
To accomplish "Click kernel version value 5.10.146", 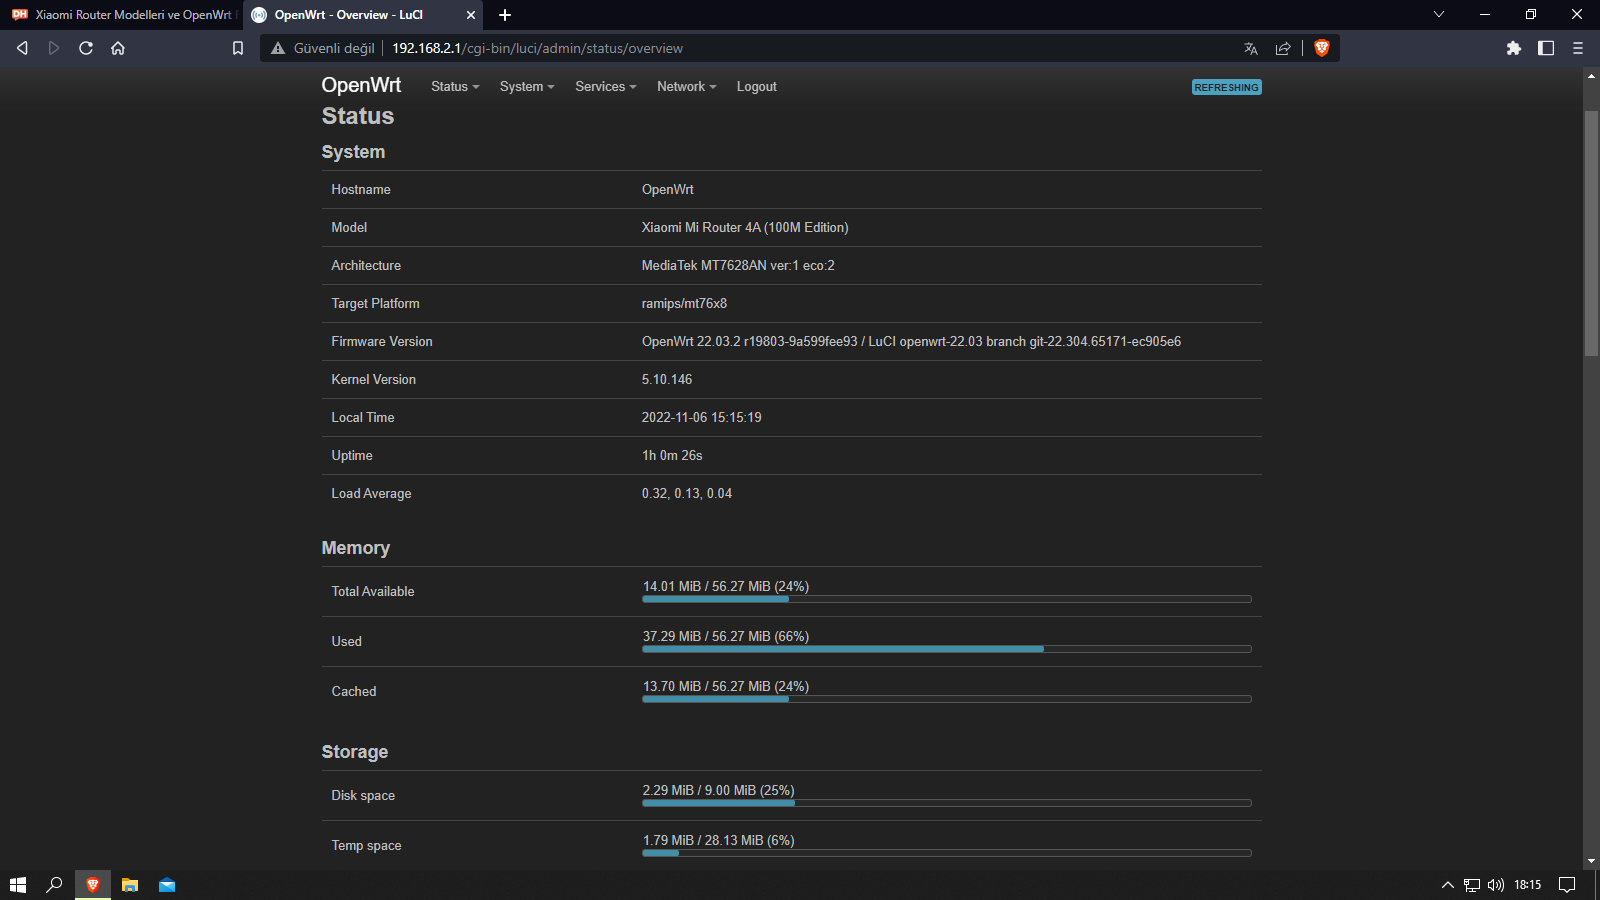I will 667,380.
